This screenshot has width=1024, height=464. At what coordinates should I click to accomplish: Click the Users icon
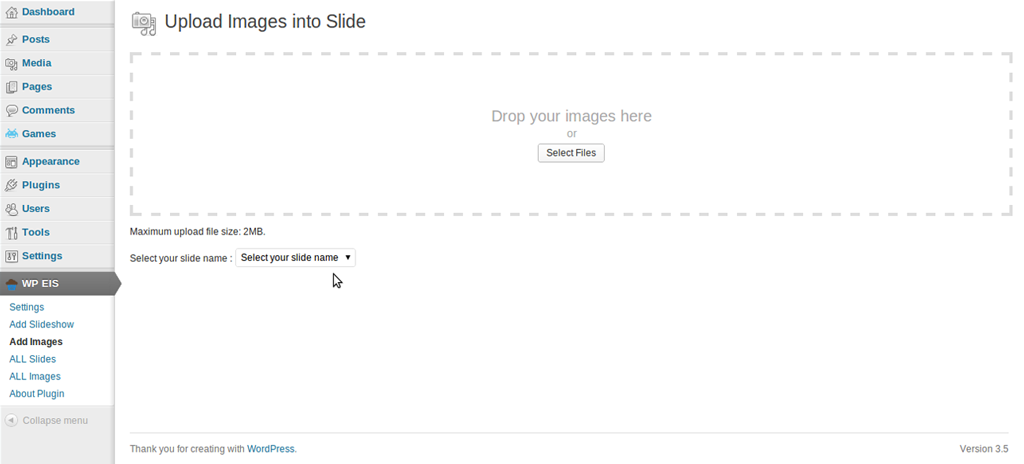pos(11,208)
